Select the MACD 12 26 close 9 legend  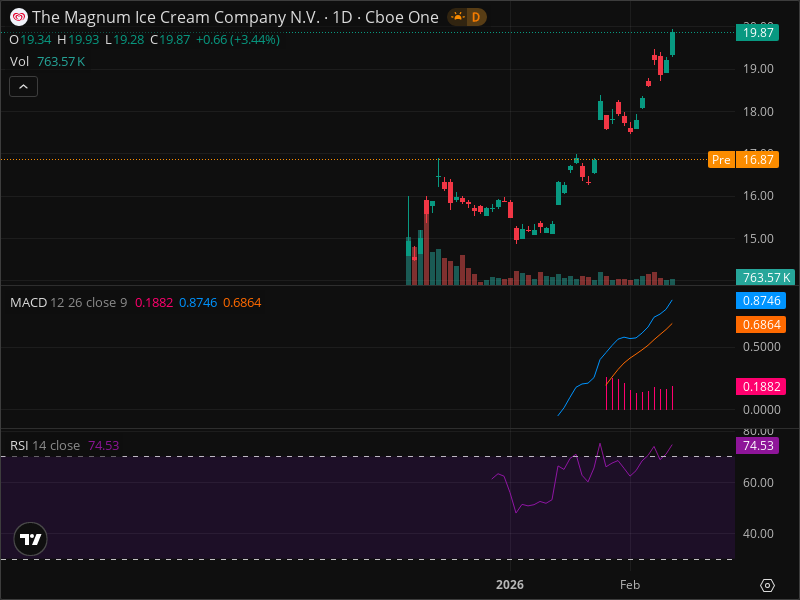point(68,303)
